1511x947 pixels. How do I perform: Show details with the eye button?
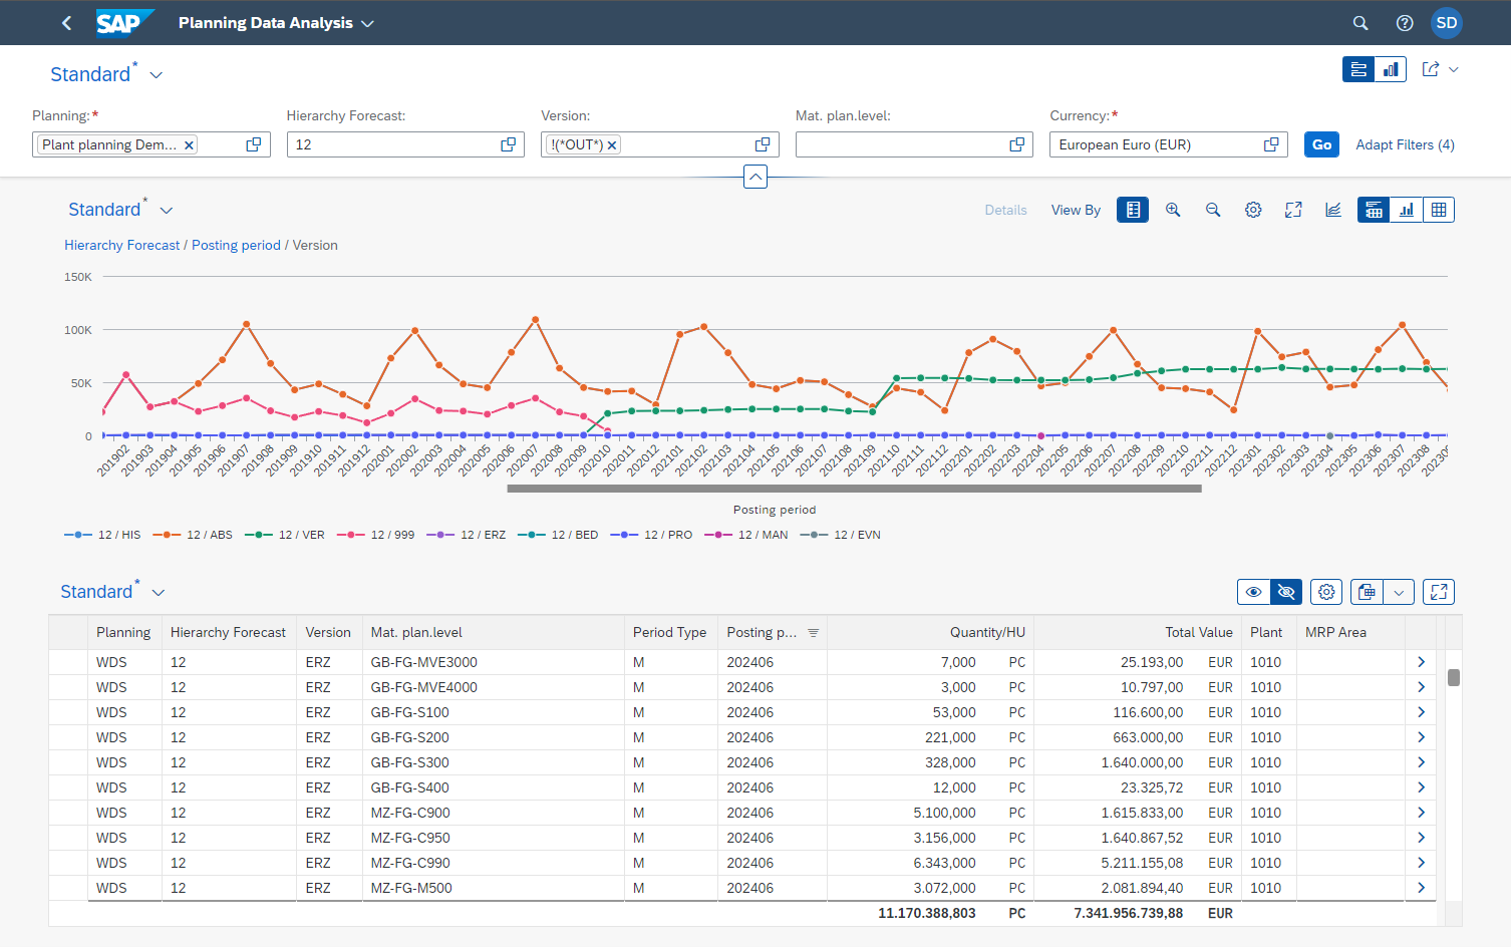pos(1253,592)
